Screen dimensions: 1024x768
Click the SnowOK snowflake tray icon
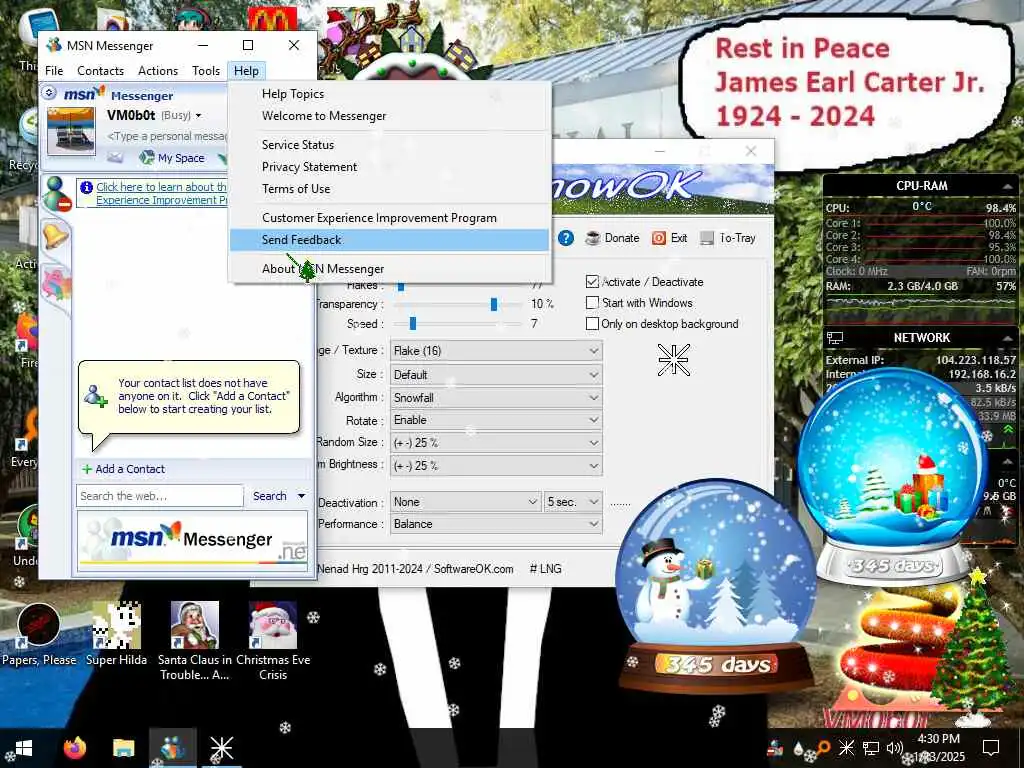coord(846,748)
